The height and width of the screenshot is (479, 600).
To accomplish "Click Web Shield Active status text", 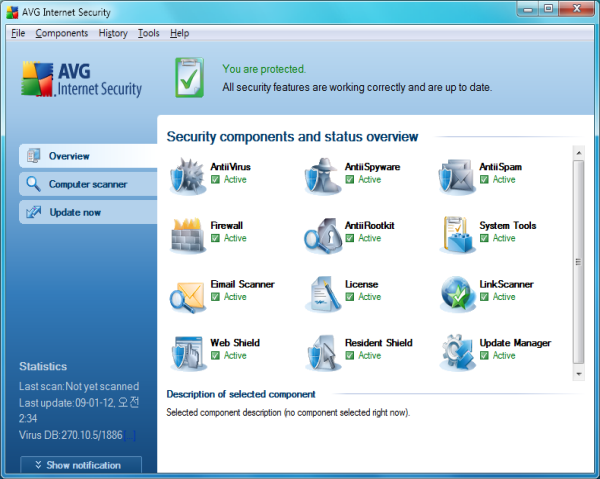I will pos(235,355).
